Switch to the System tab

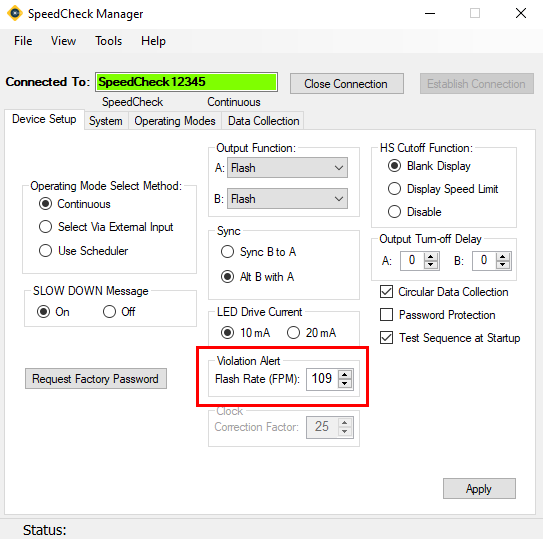tap(106, 121)
